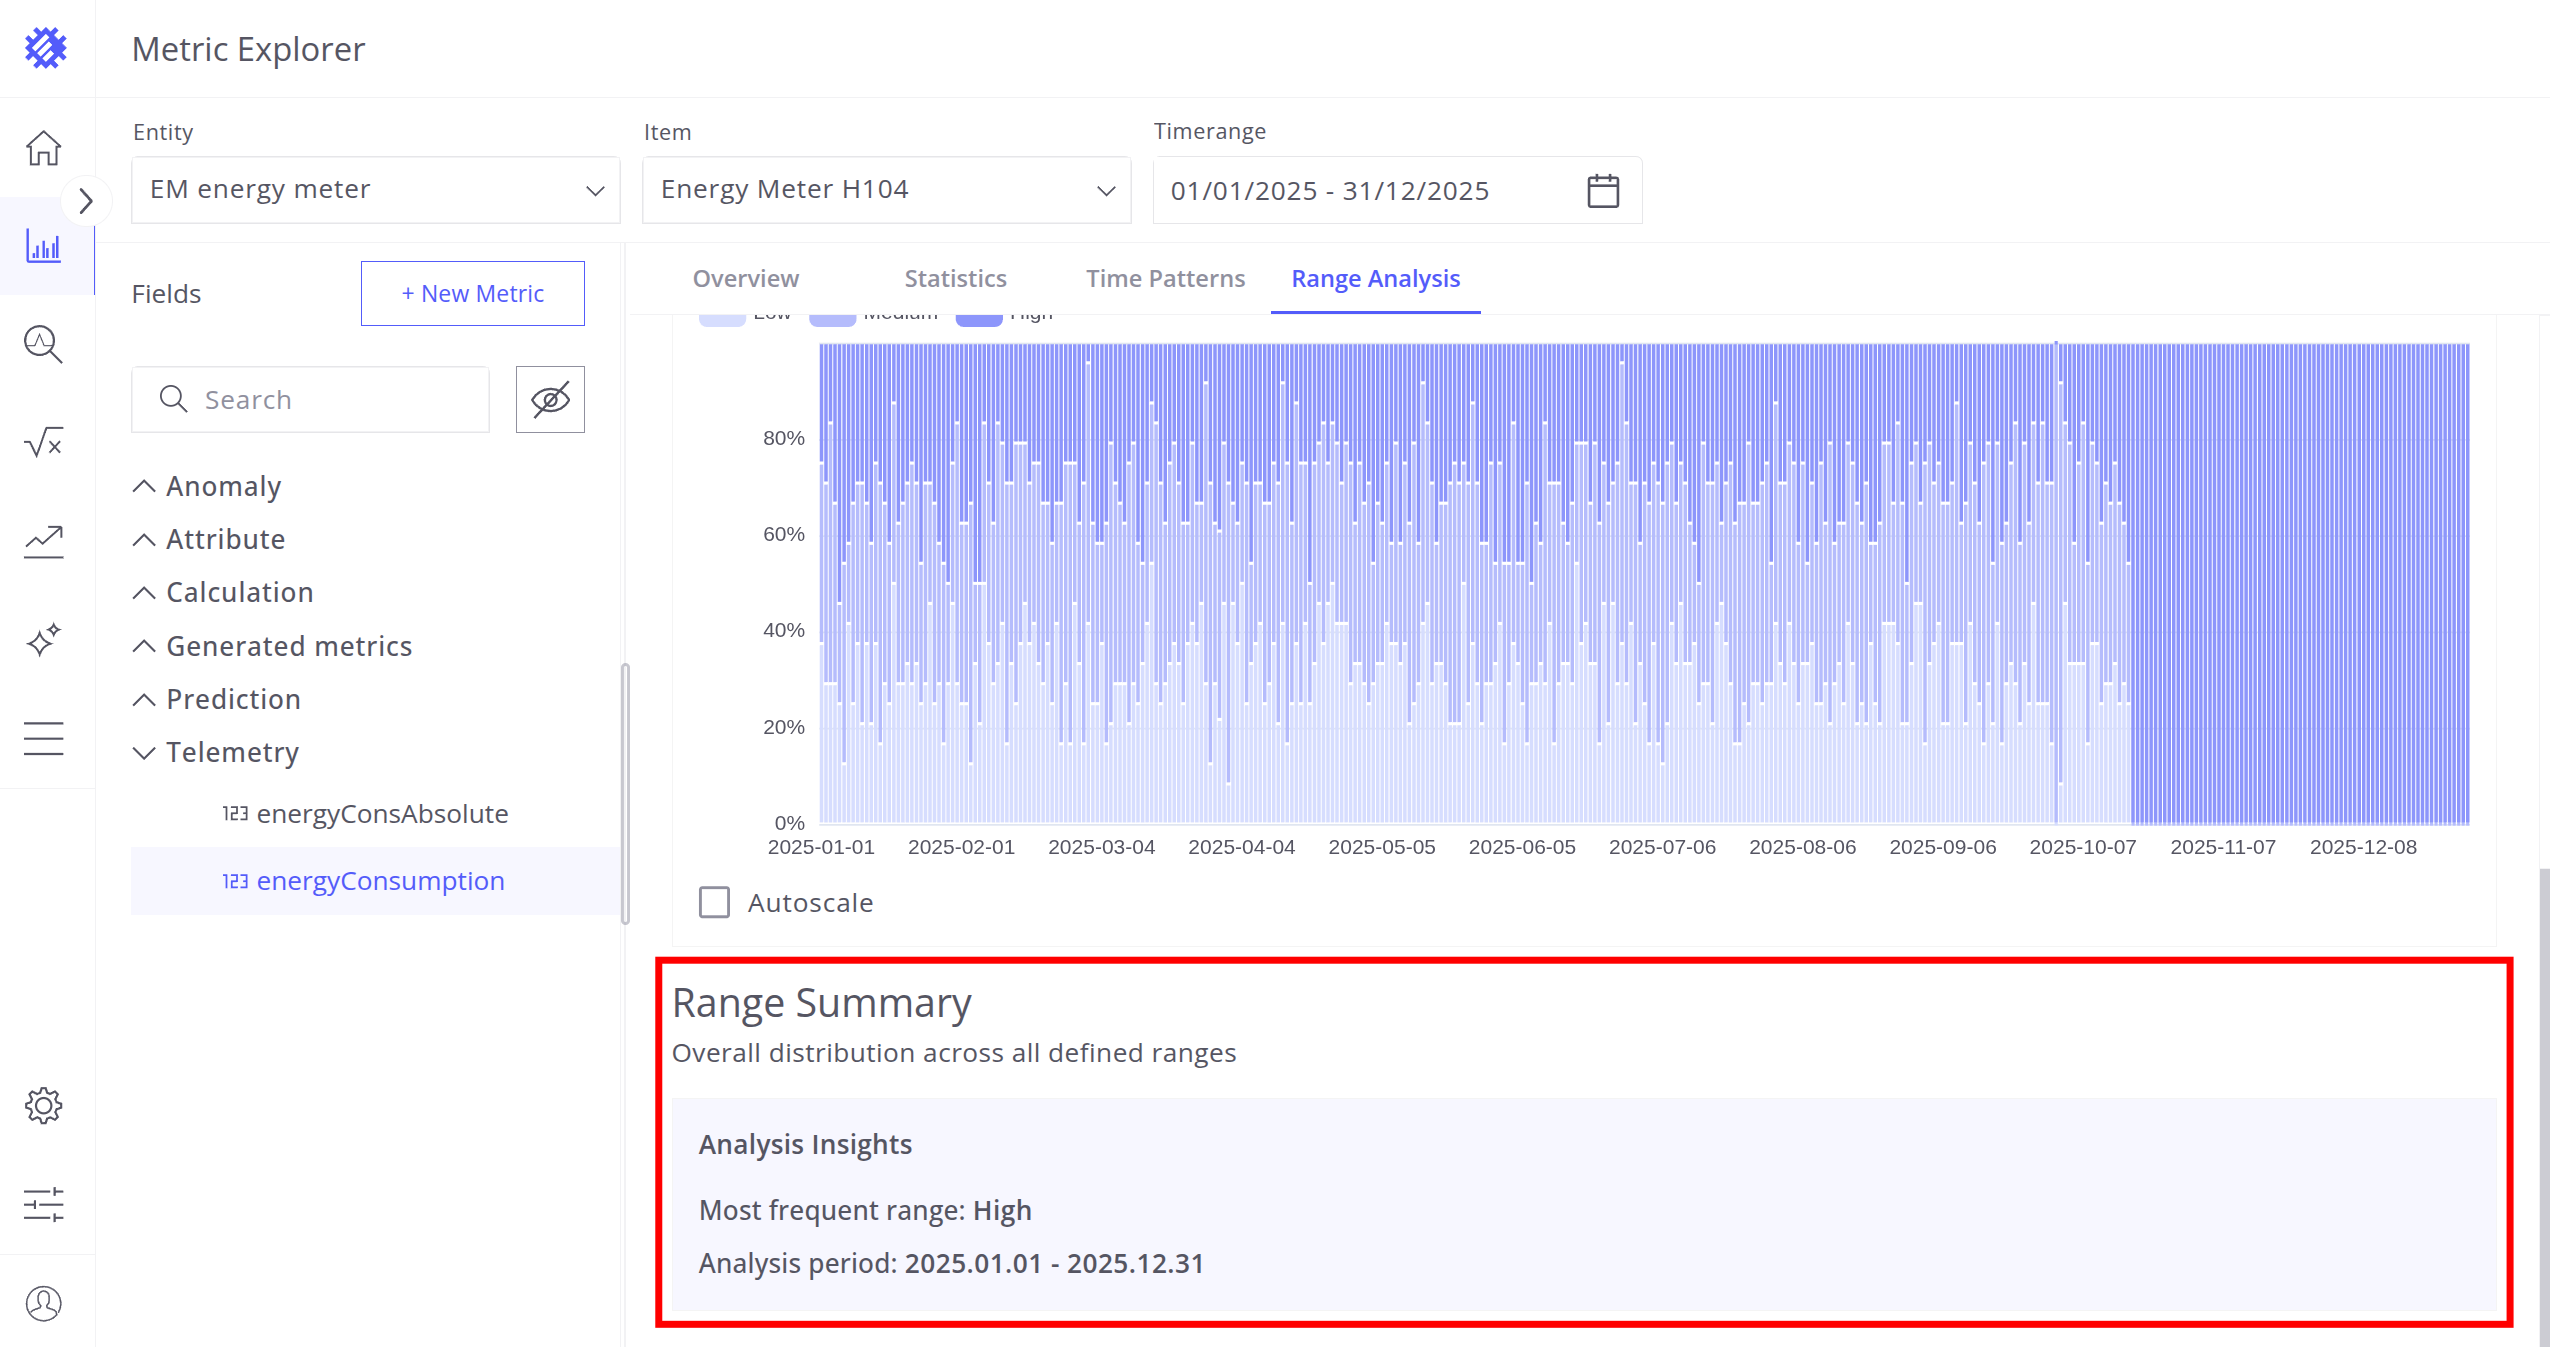The height and width of the screenshot is (1347, 2550).
Task: Open the settings gear icon
Action: pos(43,1105)
